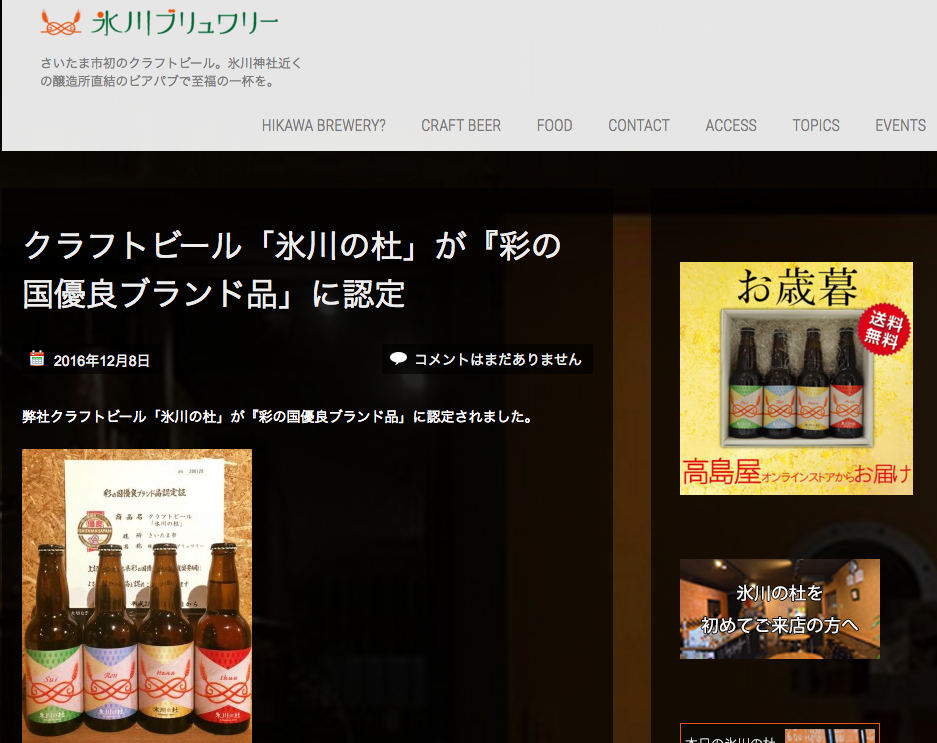Click the article headline about 彩の国優良ブランド品
937x743 pixels.
coord(292,269)
